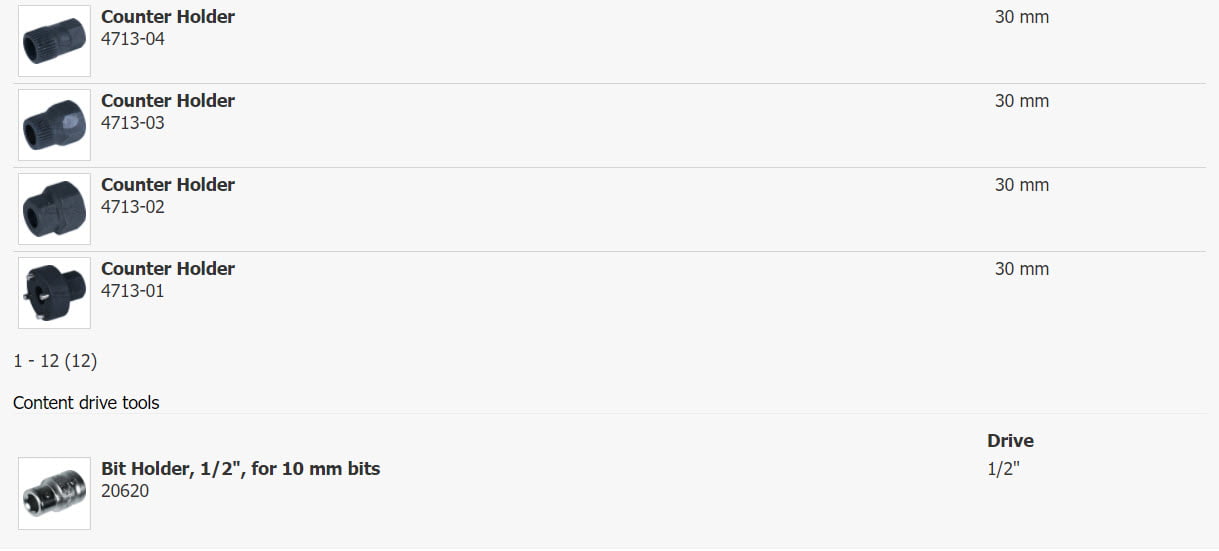Click Counter Holder title above 4713-04
The width and height of the screenshot is (1219, 551).
pos(168,17)
